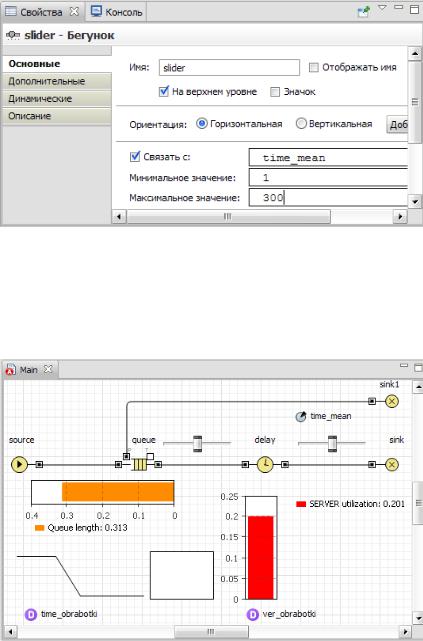Click scroll right arrow in properties panel

pos(400,217)
